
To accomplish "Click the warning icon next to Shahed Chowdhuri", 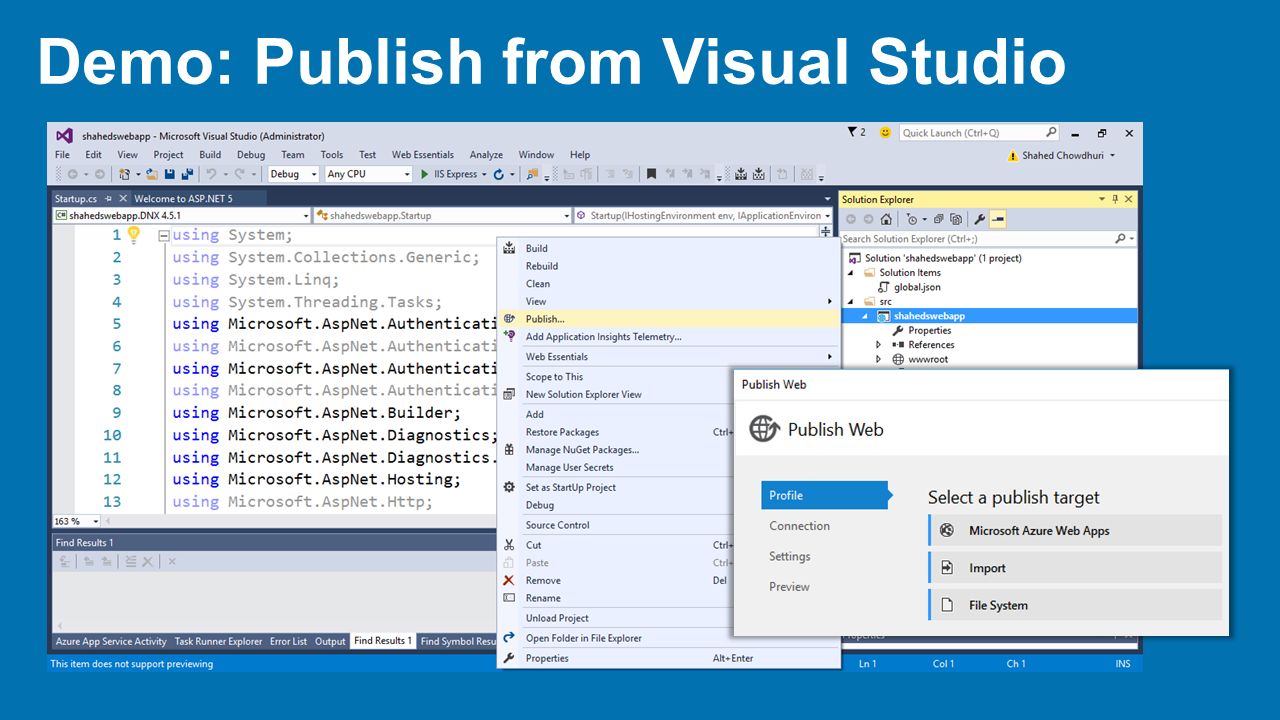I will click(x=1013, y=155).
